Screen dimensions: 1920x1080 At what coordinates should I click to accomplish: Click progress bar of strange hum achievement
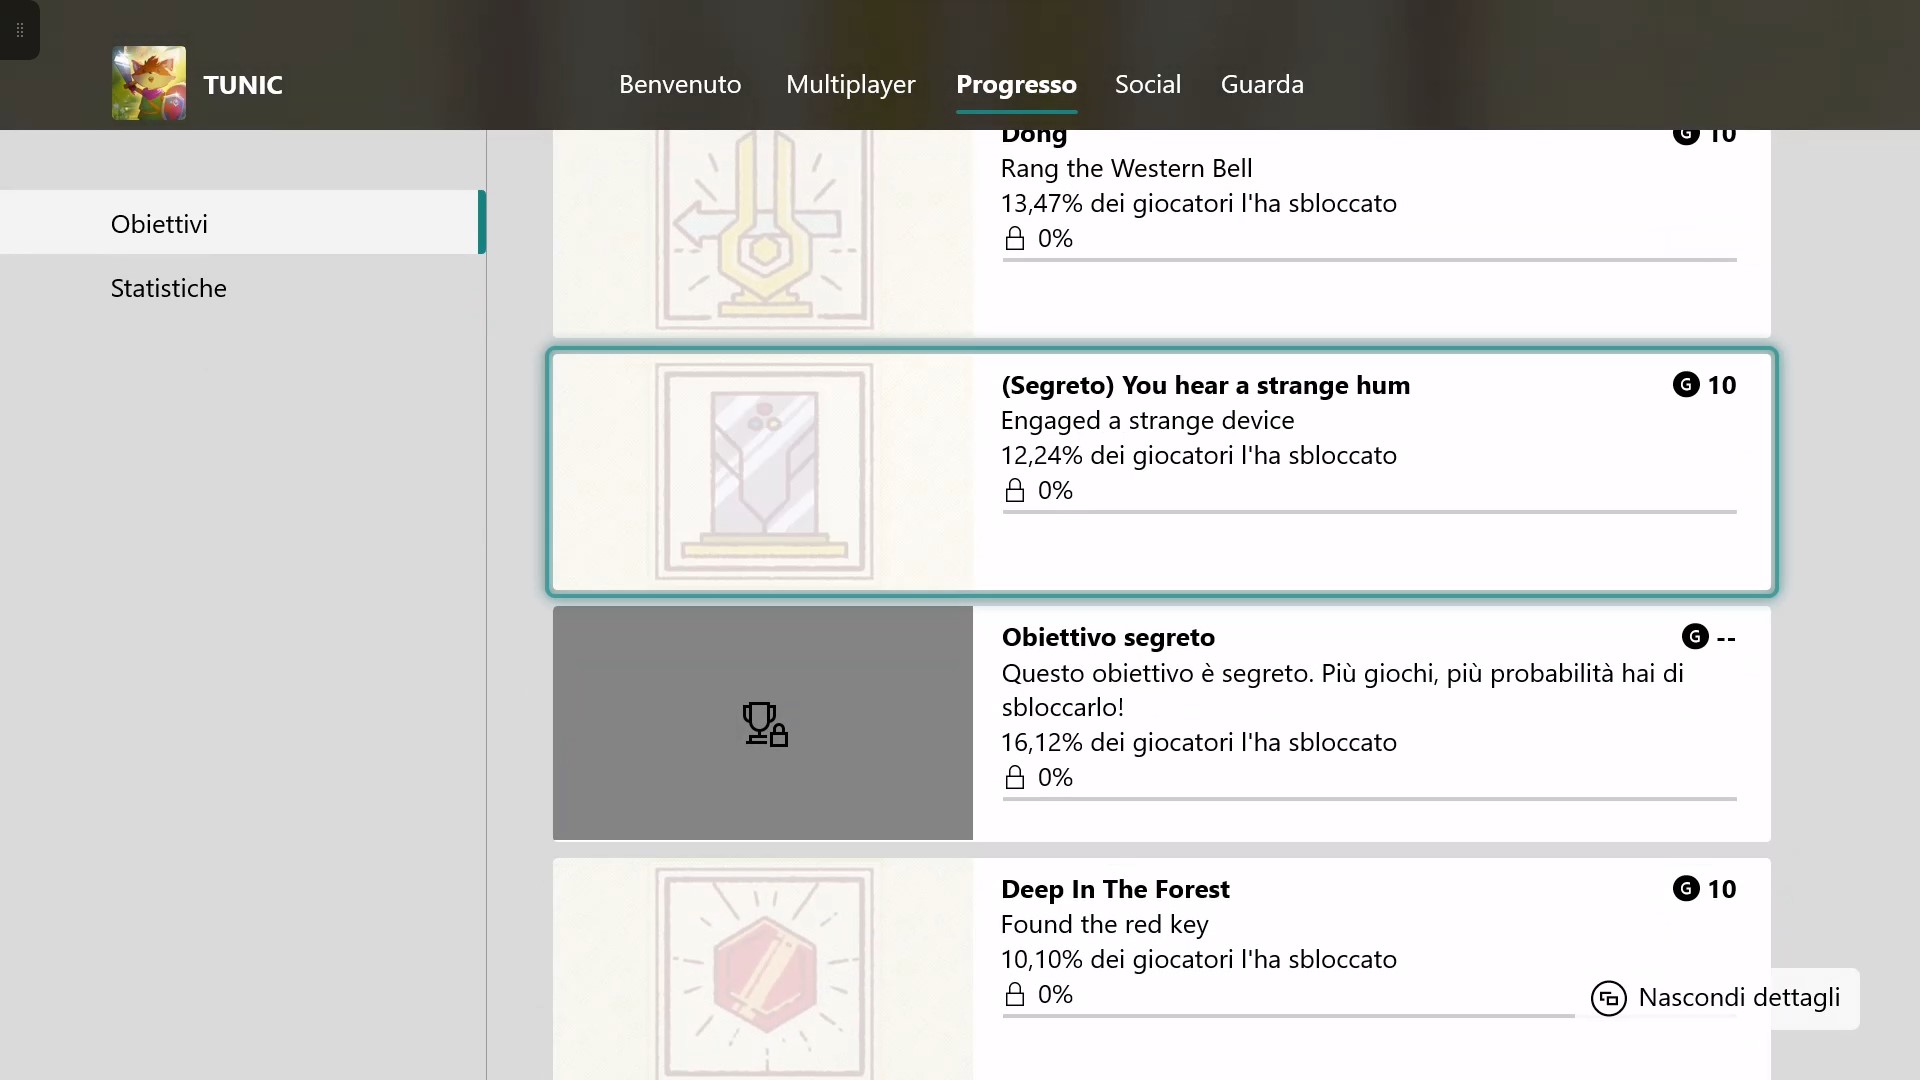1369,512
